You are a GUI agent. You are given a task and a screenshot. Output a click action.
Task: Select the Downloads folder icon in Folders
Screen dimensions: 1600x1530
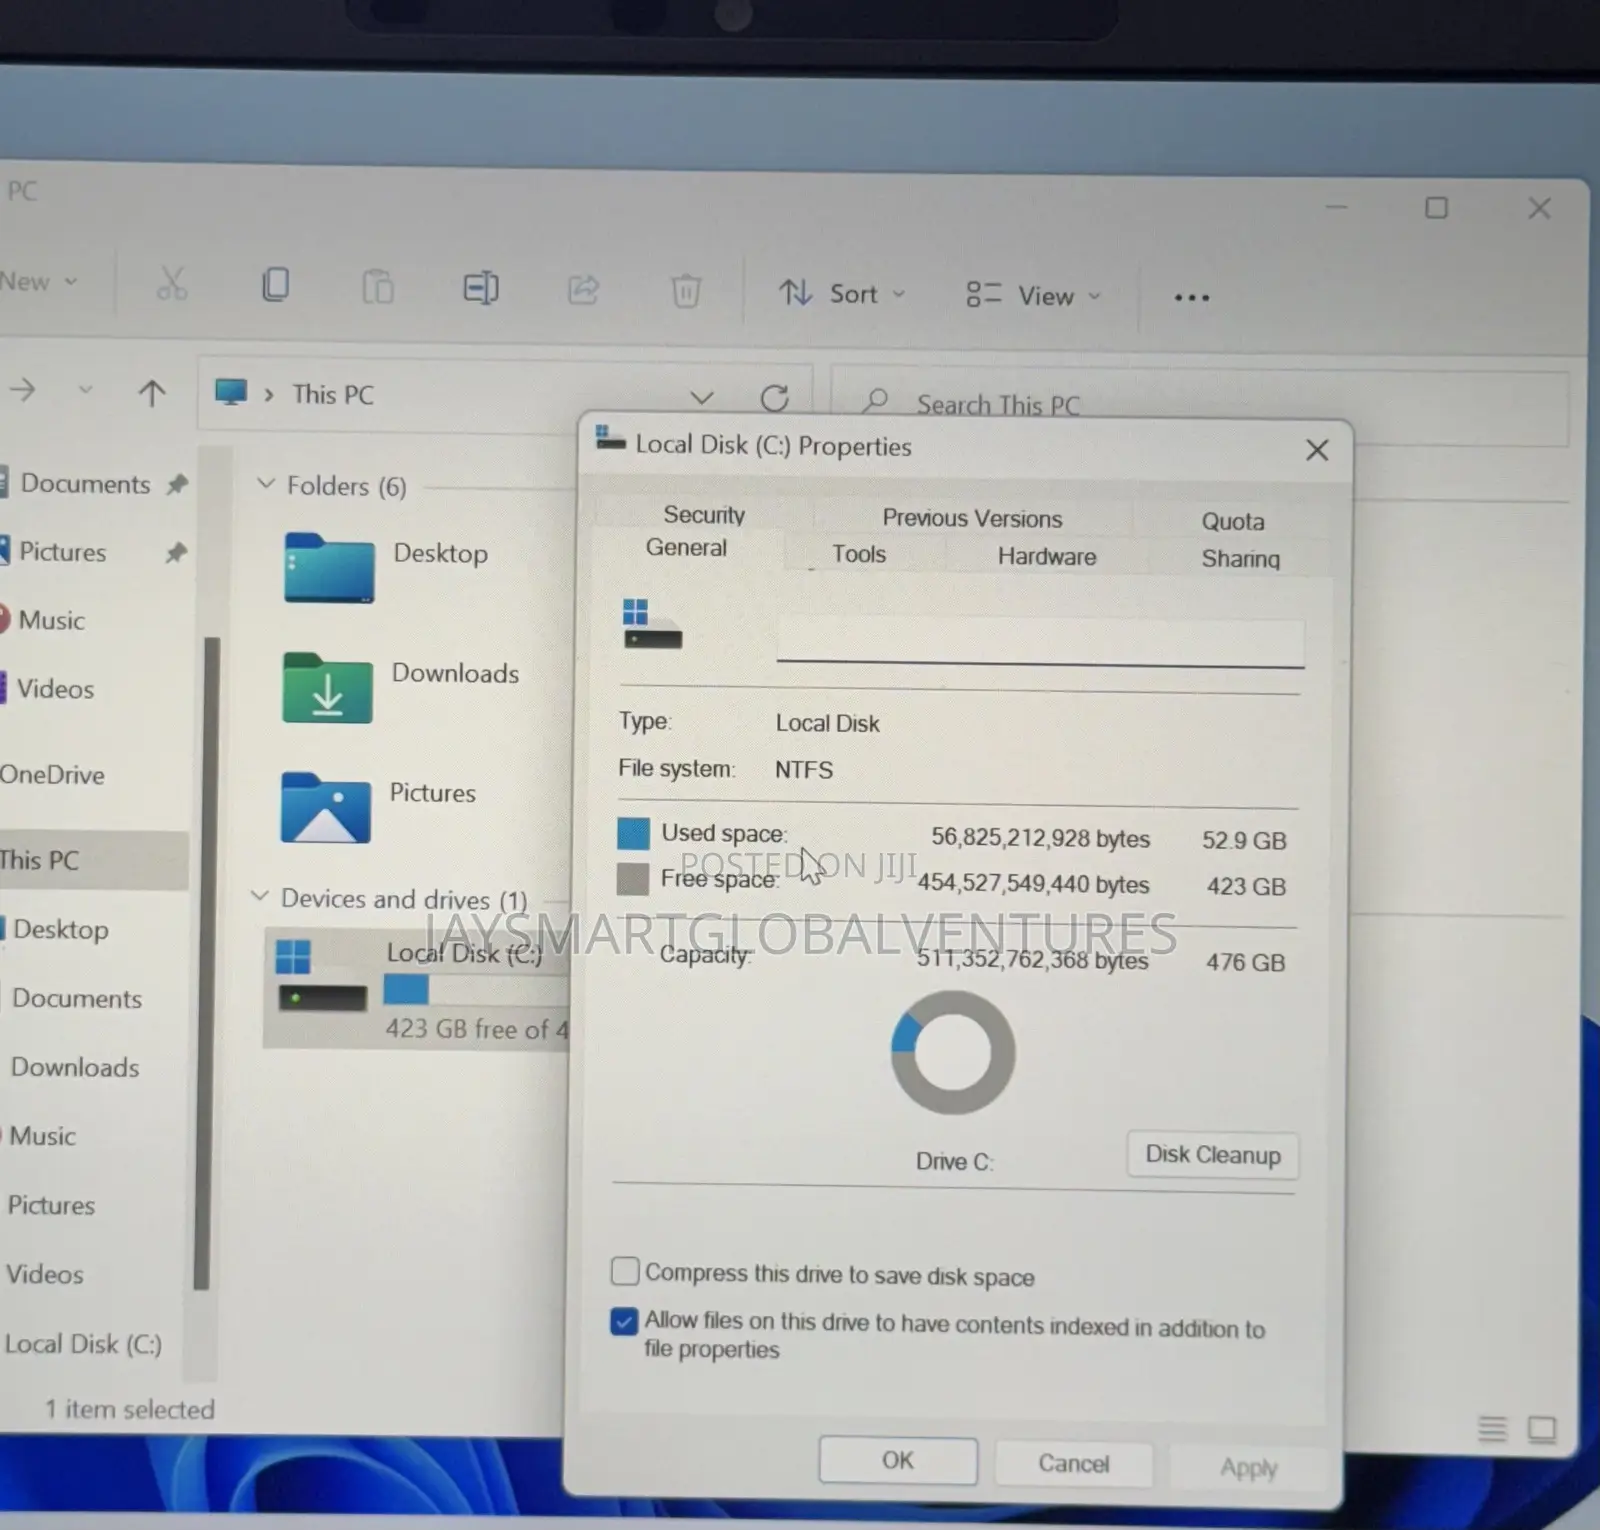[x=328, y=687]
